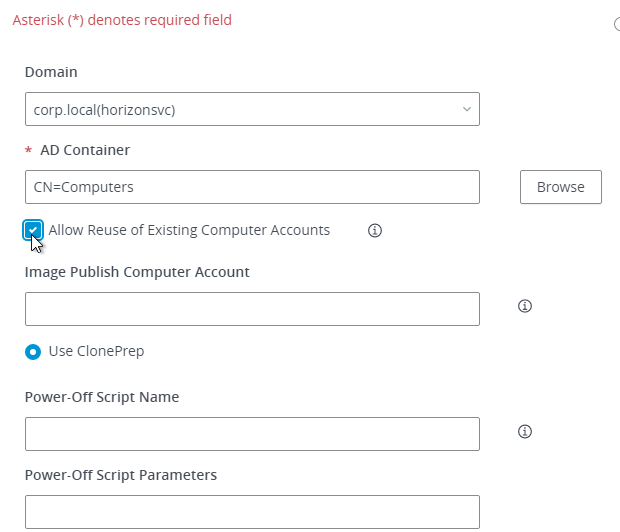
Task: Focus the Image Publish Computer Account text box
Action: (252, 309)
